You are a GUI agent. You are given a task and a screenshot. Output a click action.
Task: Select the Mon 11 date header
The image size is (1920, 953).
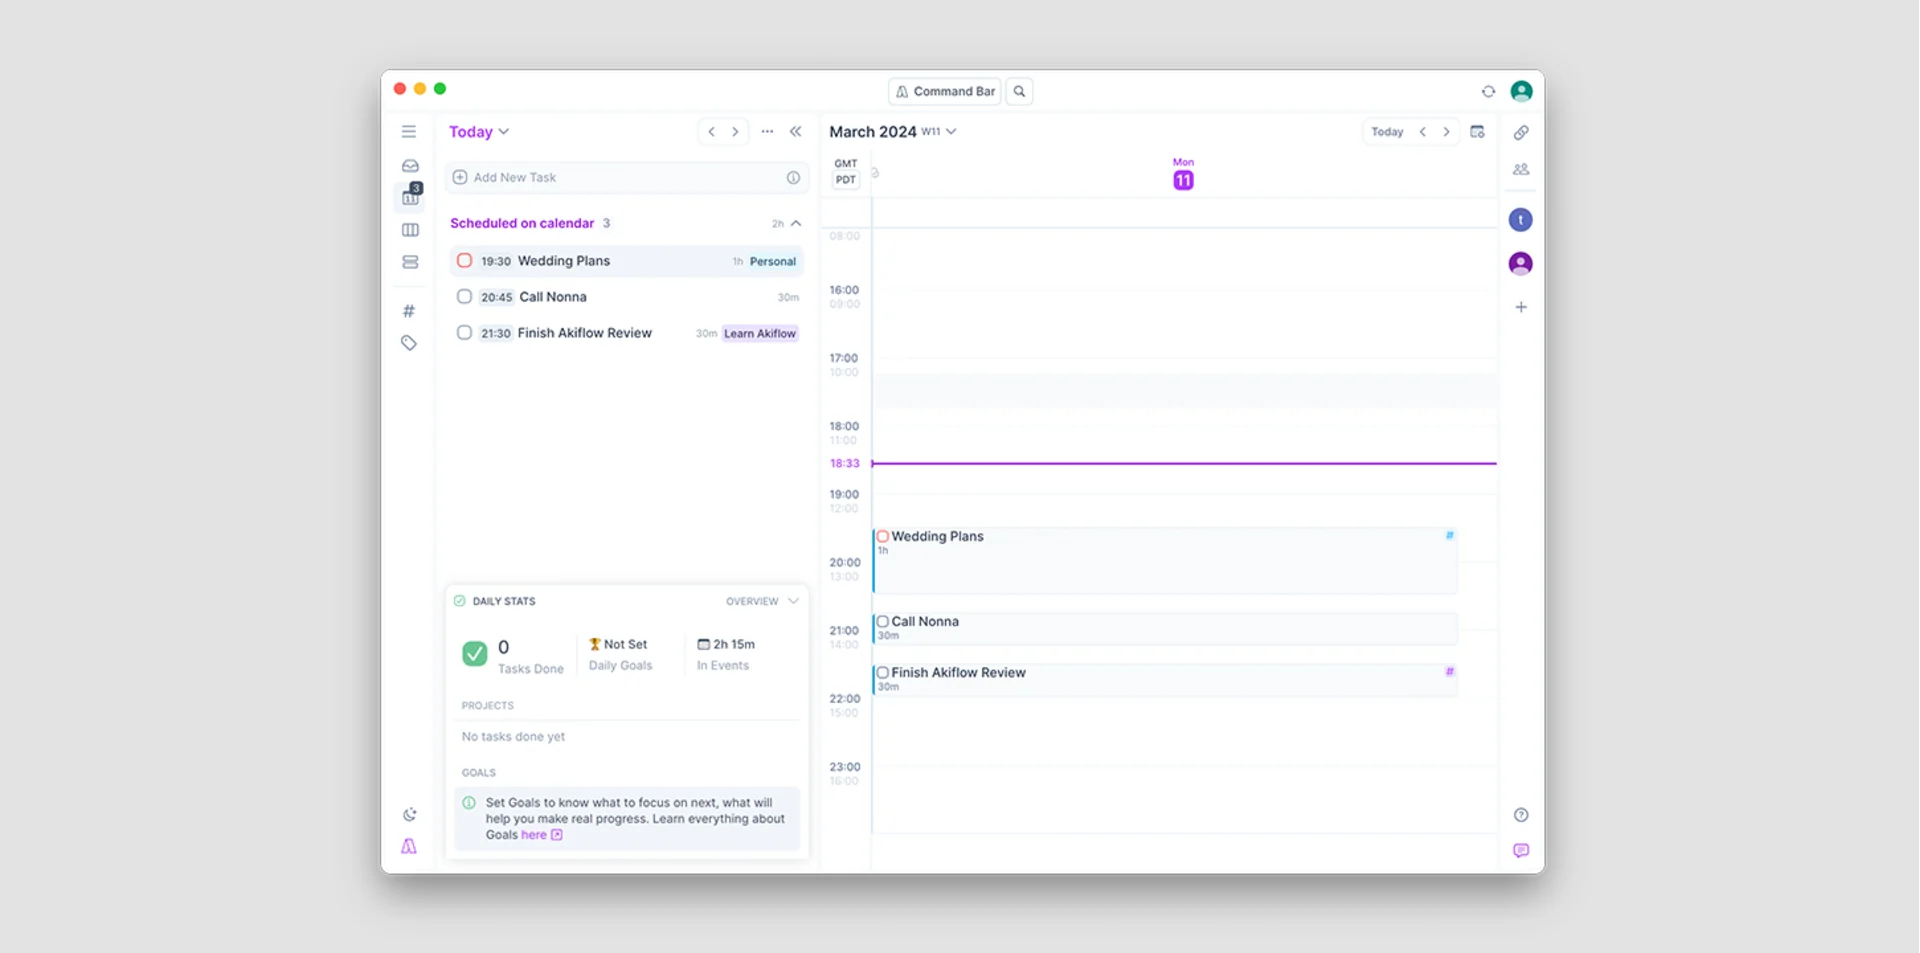(1183, 174)
